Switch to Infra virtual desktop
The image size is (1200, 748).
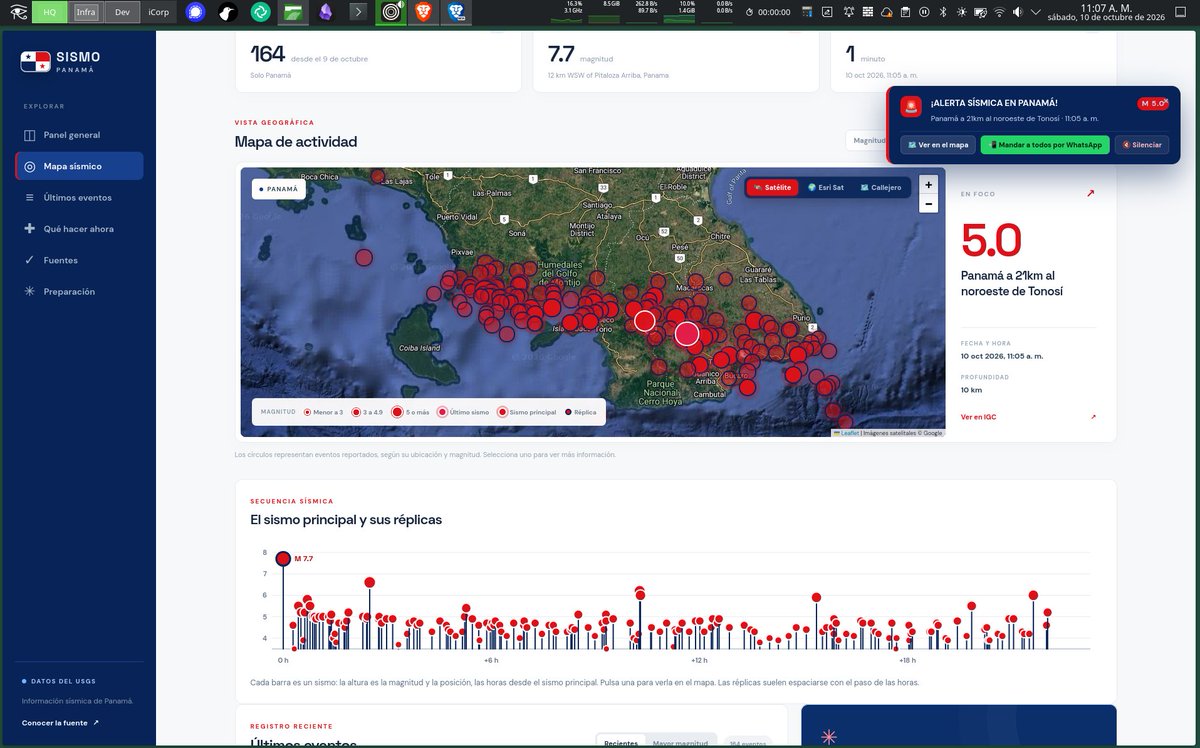click(86, 12)
